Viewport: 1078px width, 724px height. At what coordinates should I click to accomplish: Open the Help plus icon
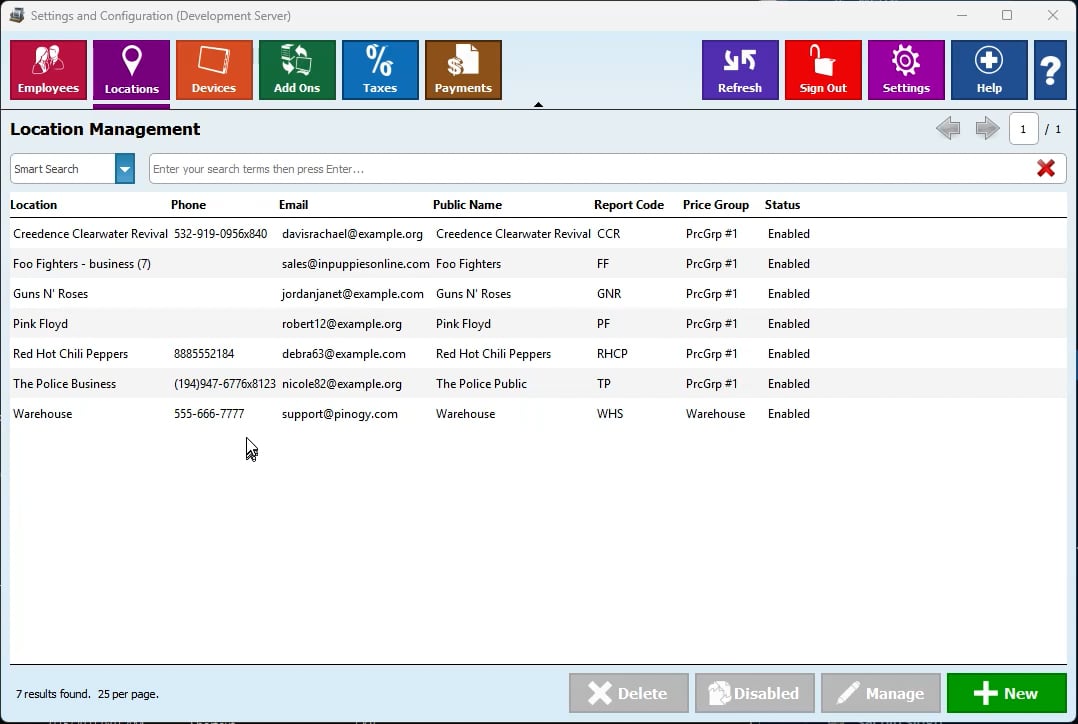(989, 69)
